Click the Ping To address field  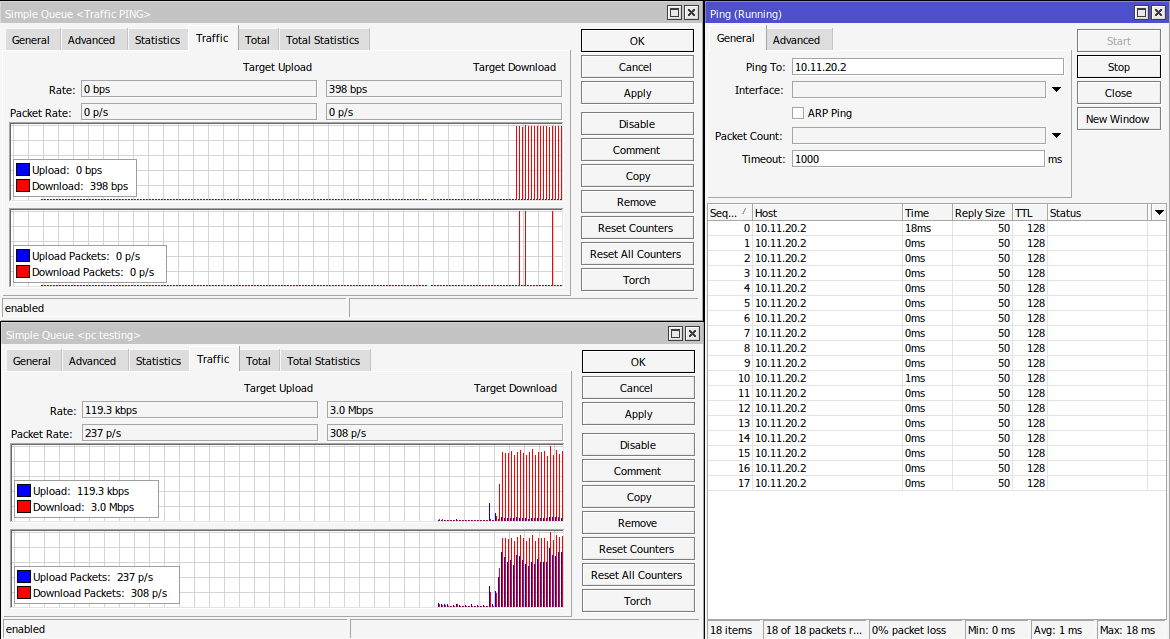pos(927,67)
